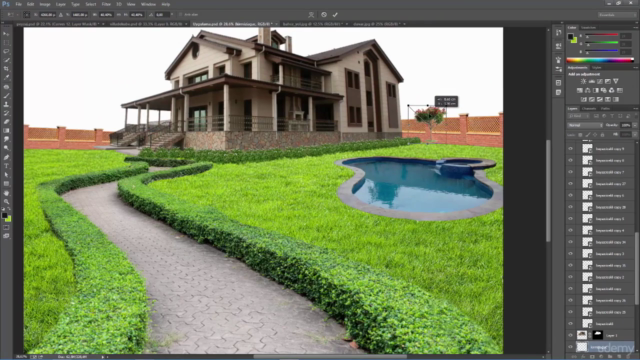Hide the layer named copy 35
The height and width of the screenshot is (360, 640).
[571, 265]
